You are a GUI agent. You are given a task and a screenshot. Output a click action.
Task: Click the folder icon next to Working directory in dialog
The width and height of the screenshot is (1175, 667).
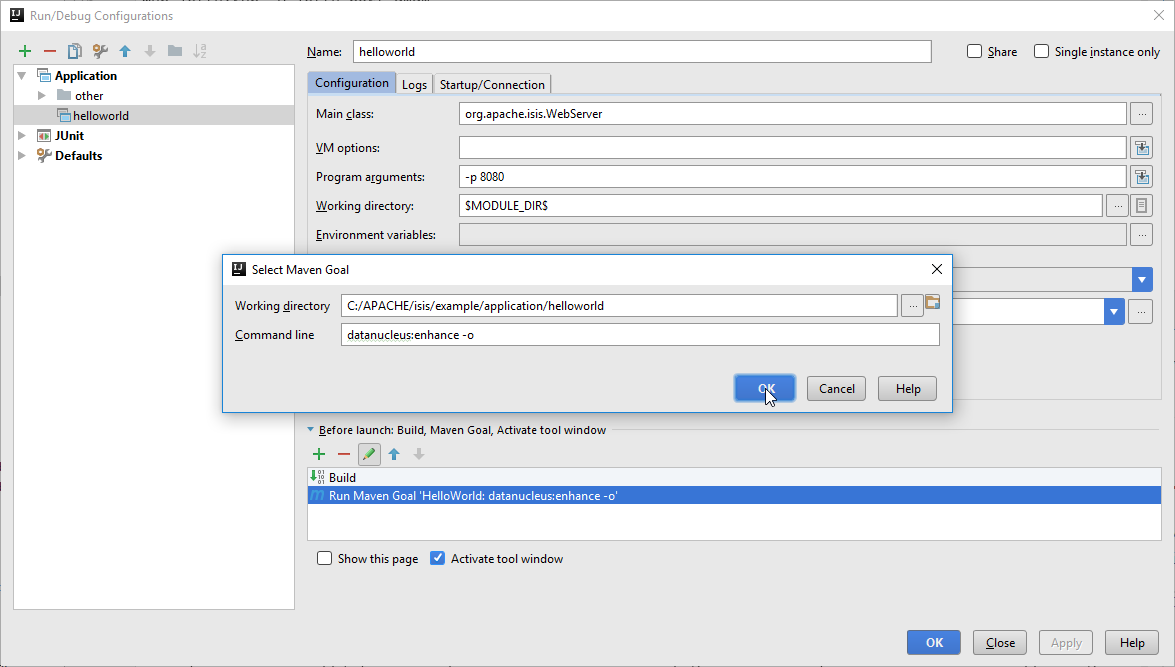(933, 304)
